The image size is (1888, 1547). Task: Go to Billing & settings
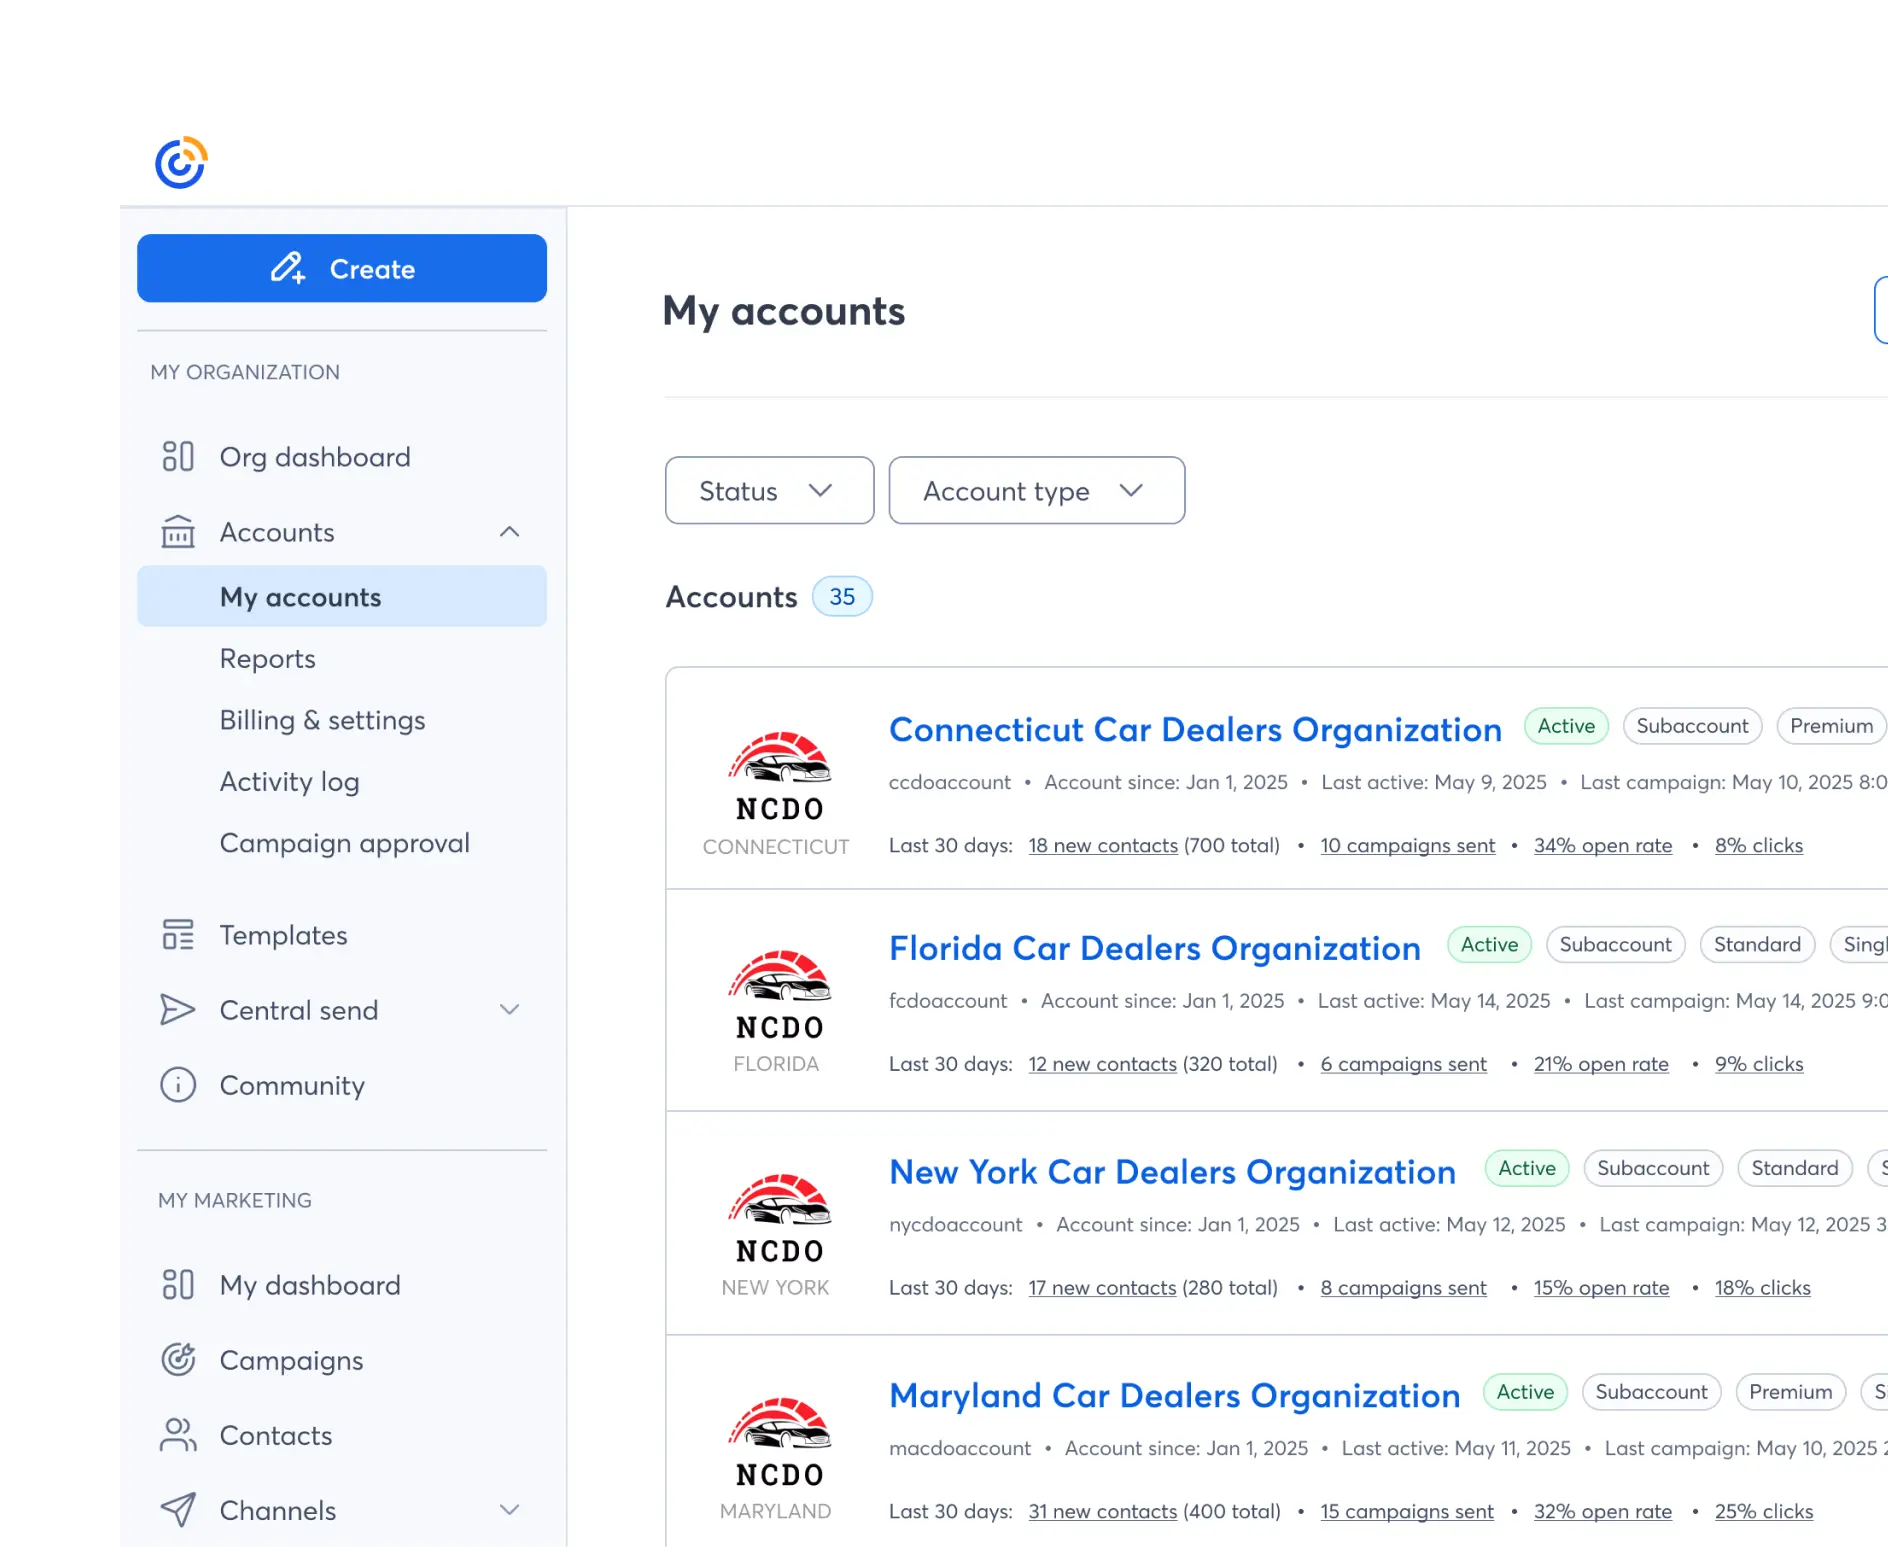pyautogui.click(x=322, y=720)
